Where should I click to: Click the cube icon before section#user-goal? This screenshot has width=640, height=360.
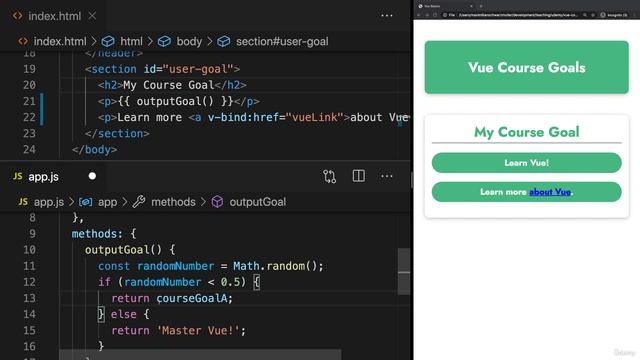(224, 41)
